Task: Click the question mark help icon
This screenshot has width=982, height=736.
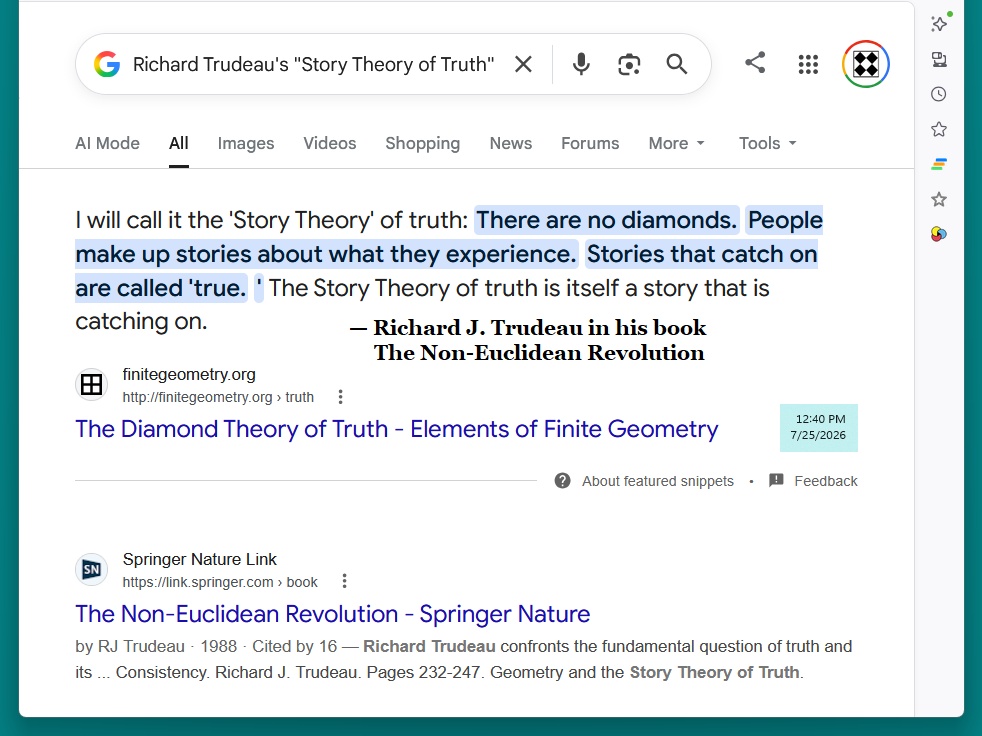Action: coord(562,480)
